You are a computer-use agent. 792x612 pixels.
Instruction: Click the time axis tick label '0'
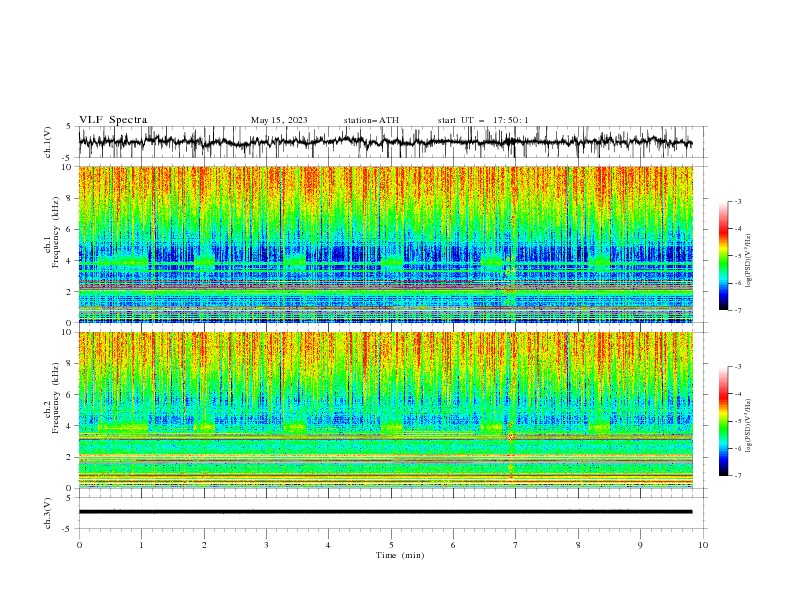point(79,545)
